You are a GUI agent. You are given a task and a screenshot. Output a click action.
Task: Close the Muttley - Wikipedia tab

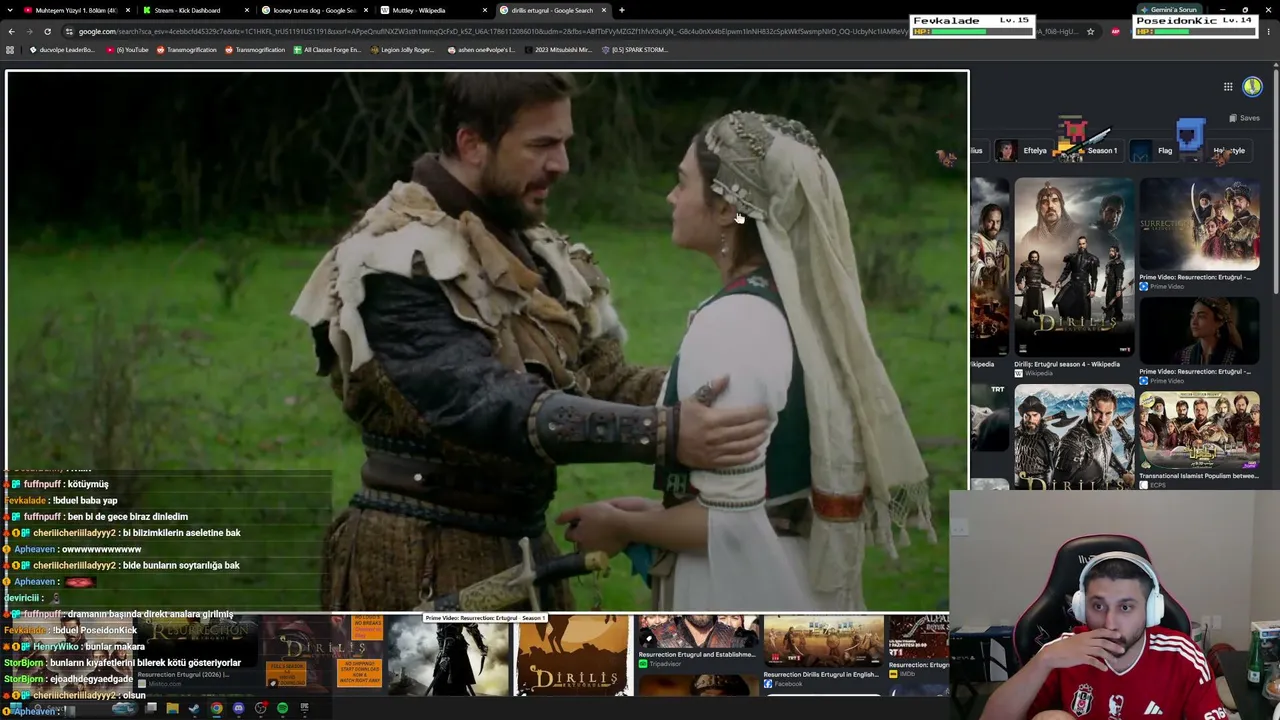coord(485,10)
